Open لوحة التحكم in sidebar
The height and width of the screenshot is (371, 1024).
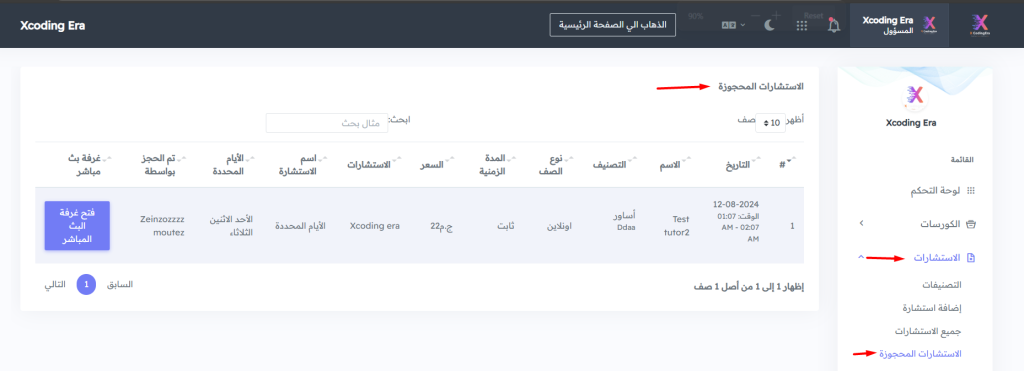(x=935, y=191)
